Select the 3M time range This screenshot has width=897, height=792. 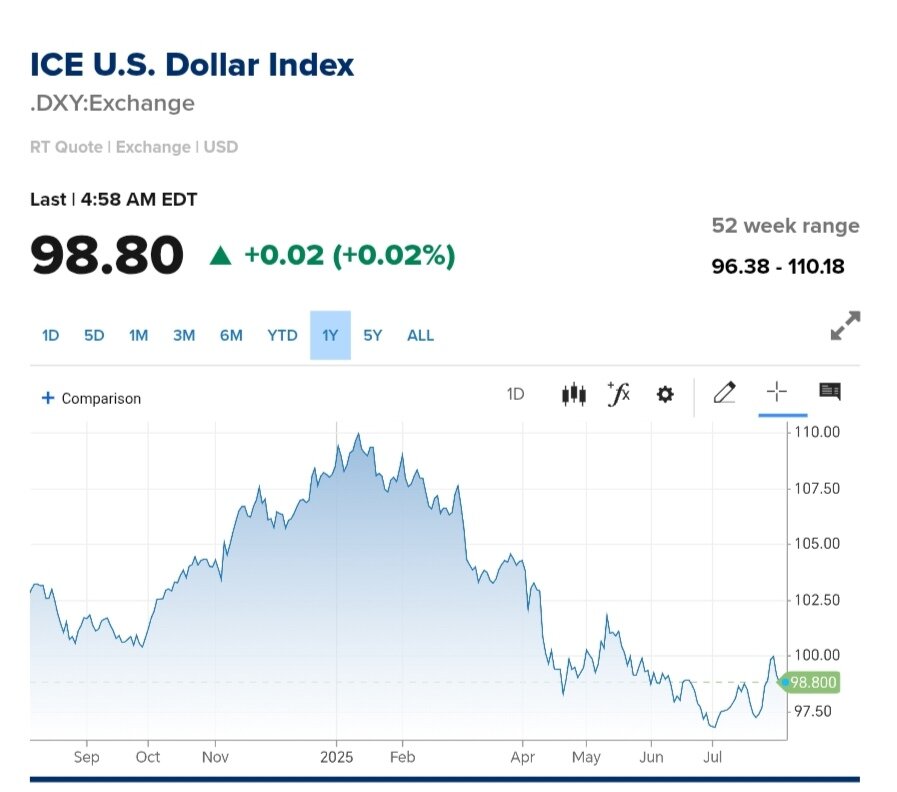coord(184,335)
